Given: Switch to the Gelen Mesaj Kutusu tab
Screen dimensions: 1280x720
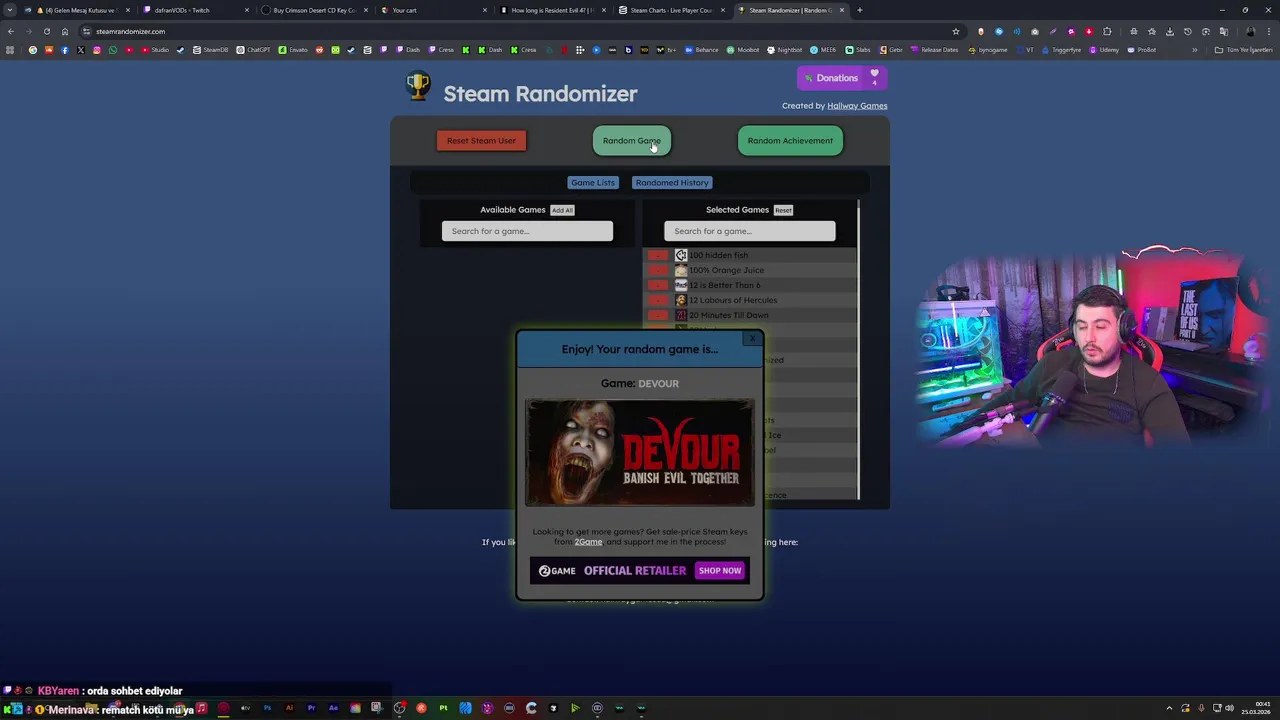Looking at the screenshot, I should click(x=78, y=10).
